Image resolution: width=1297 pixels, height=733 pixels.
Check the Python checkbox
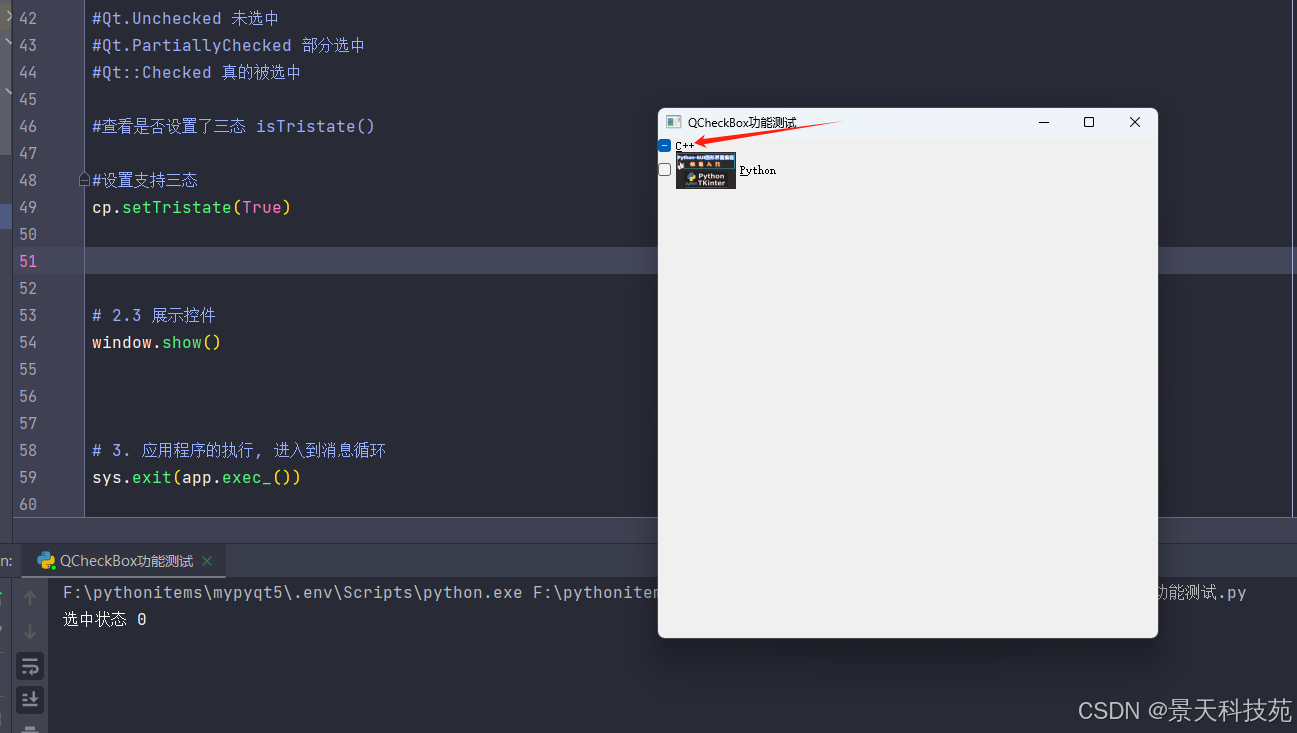click(x=664, y=169)
